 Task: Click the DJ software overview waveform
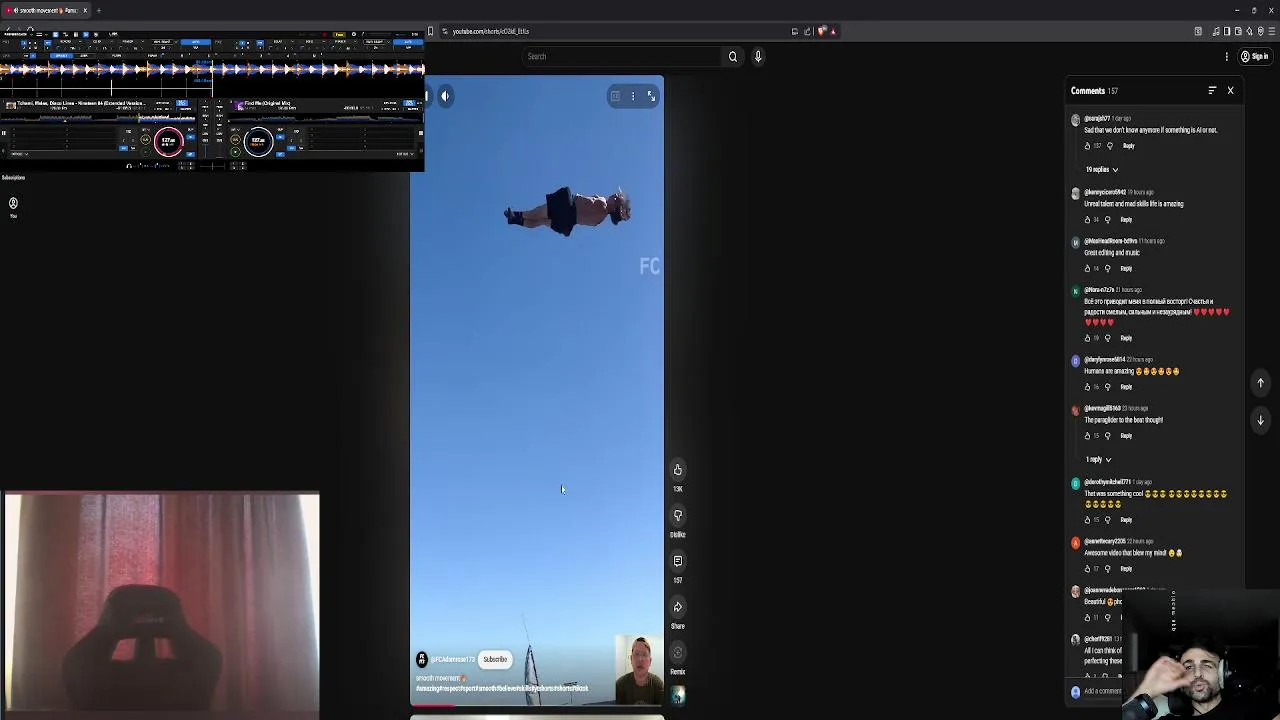(212, 69)
